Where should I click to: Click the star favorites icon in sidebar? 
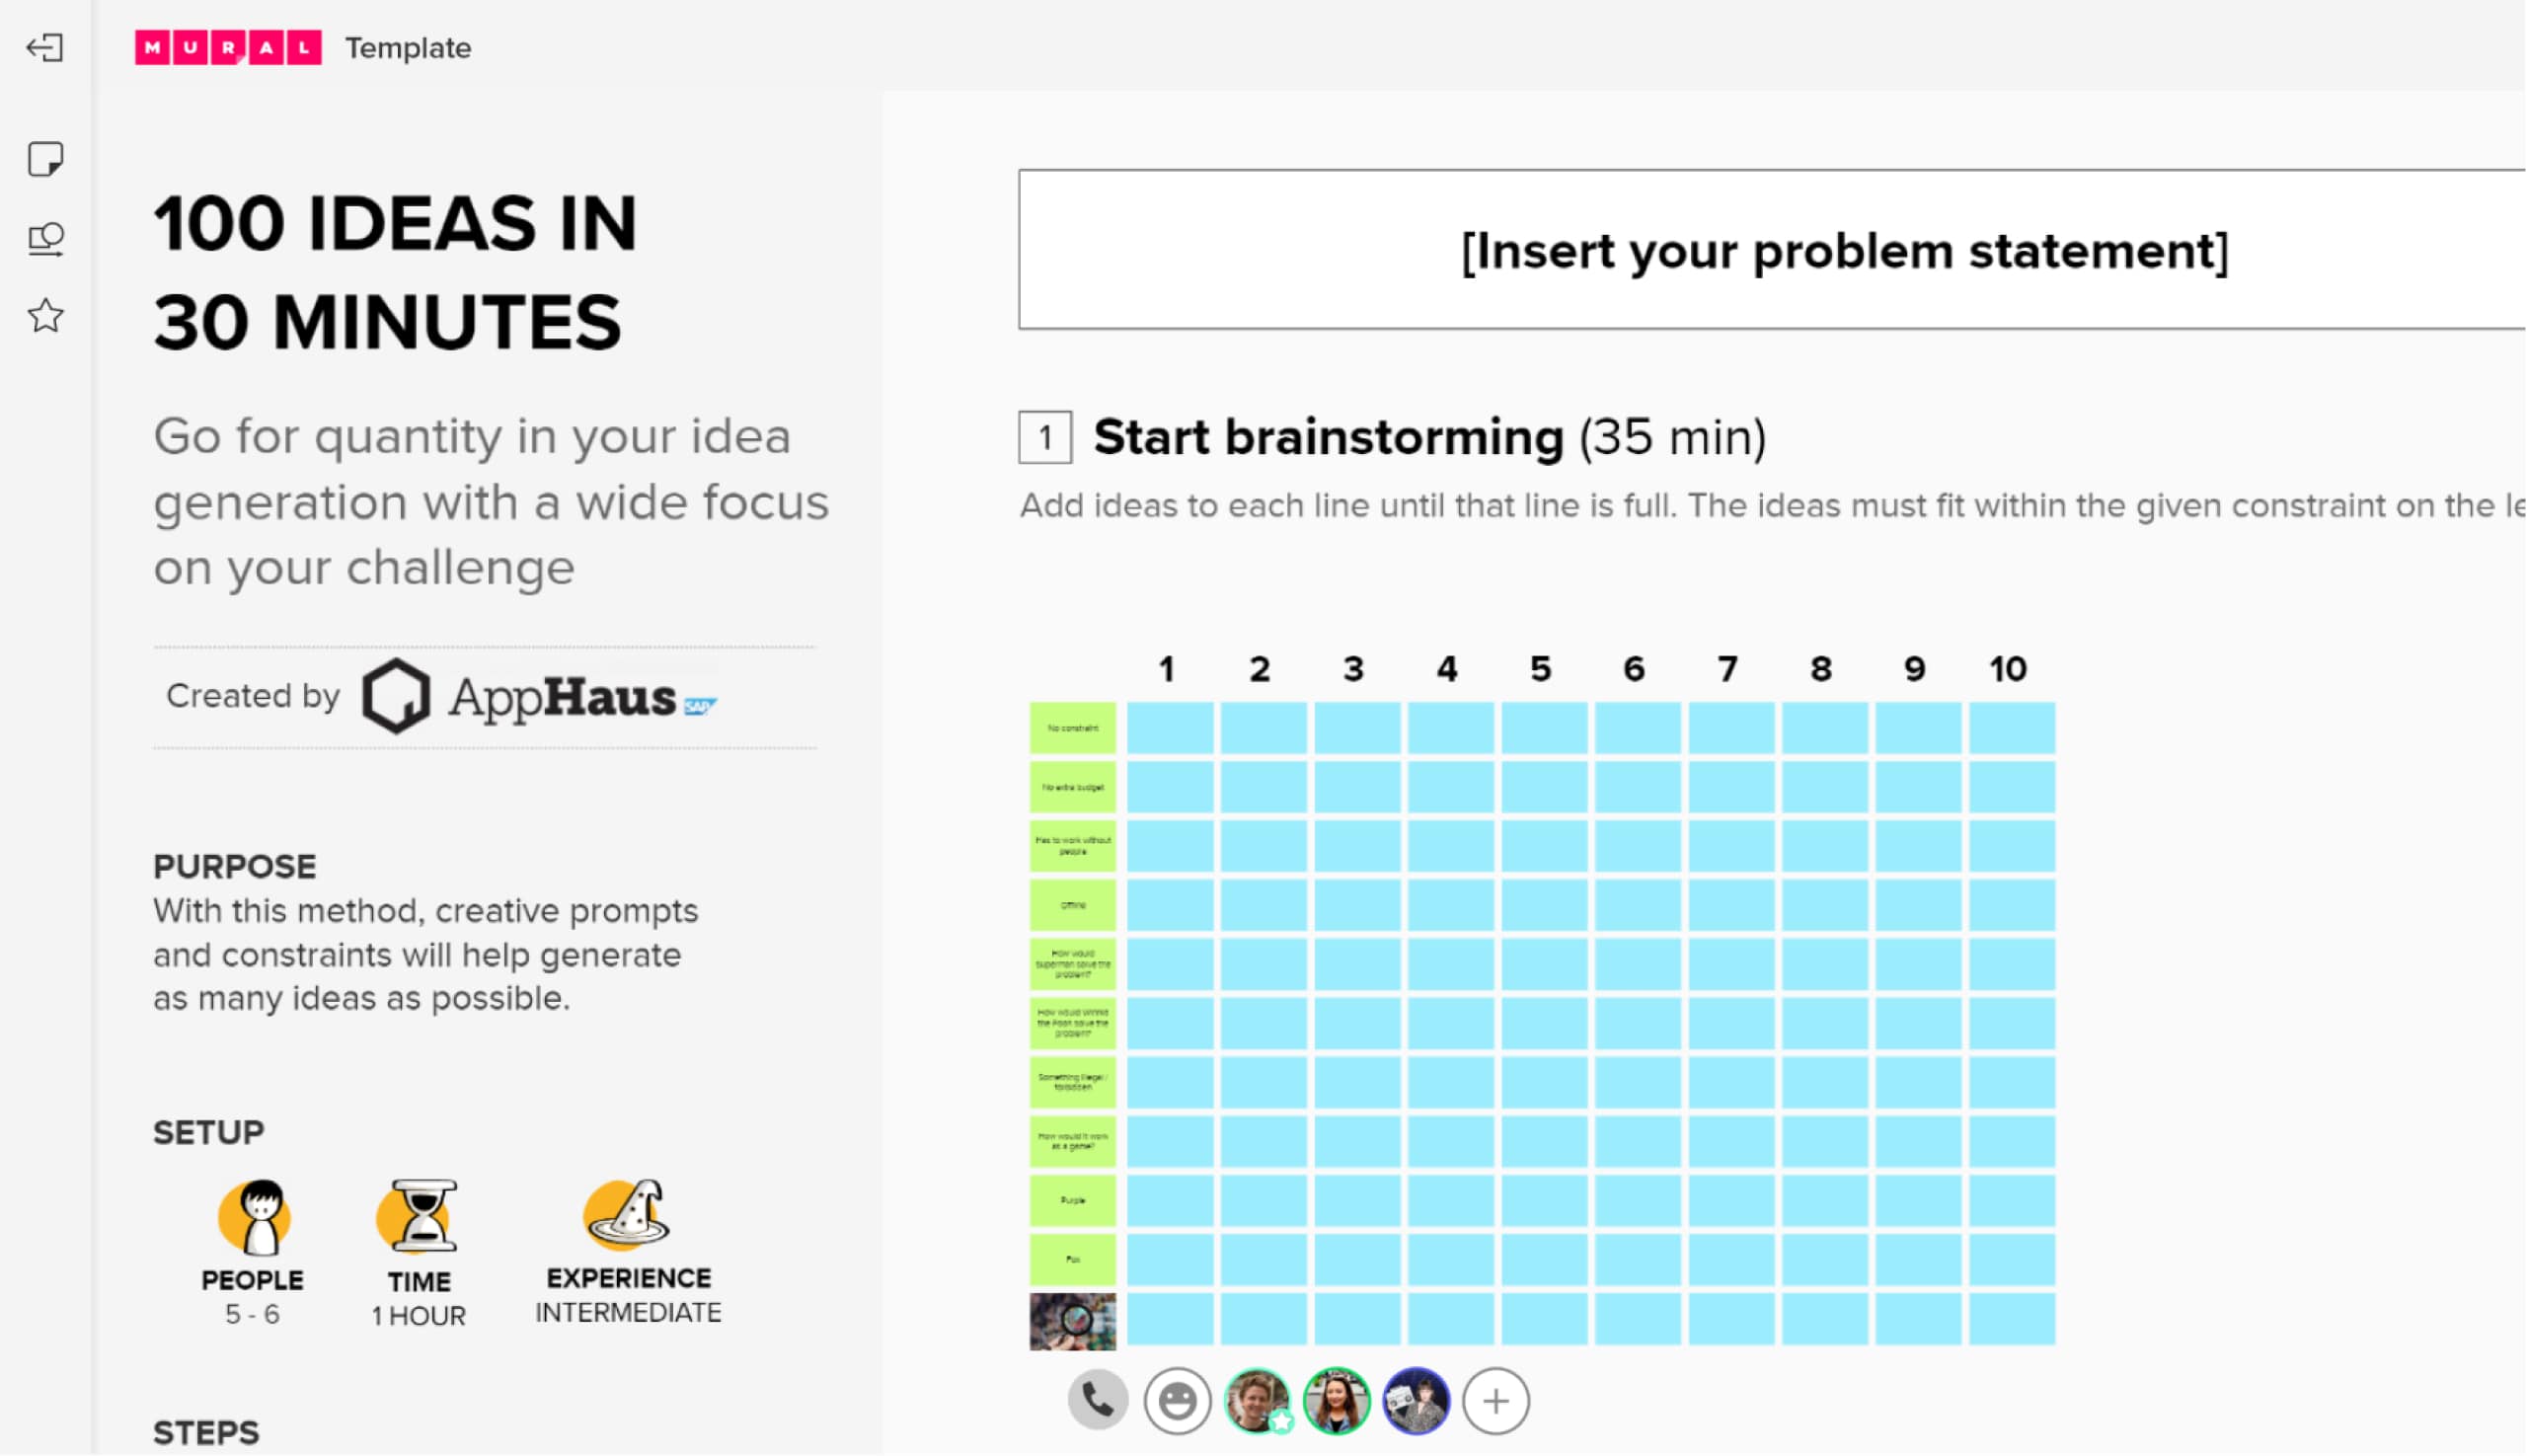point(45,316)
